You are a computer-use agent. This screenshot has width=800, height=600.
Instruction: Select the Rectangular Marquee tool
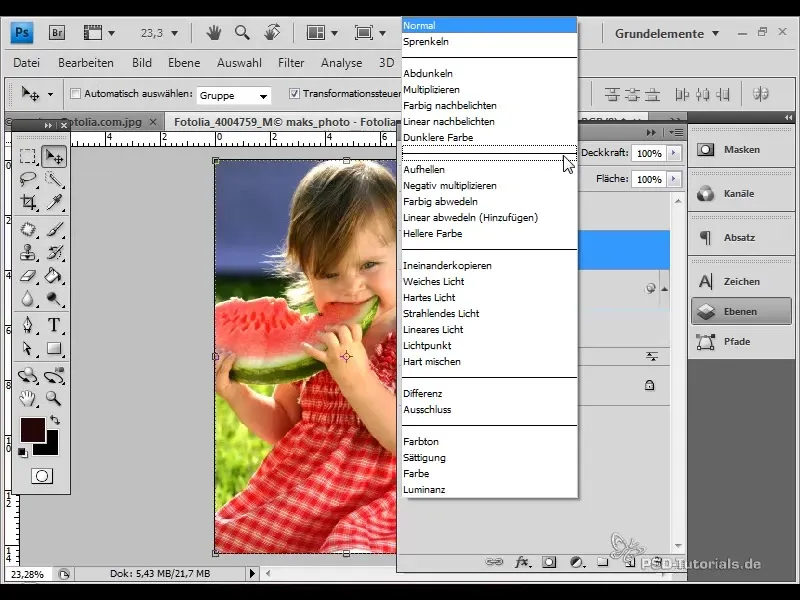pos(28,156)
